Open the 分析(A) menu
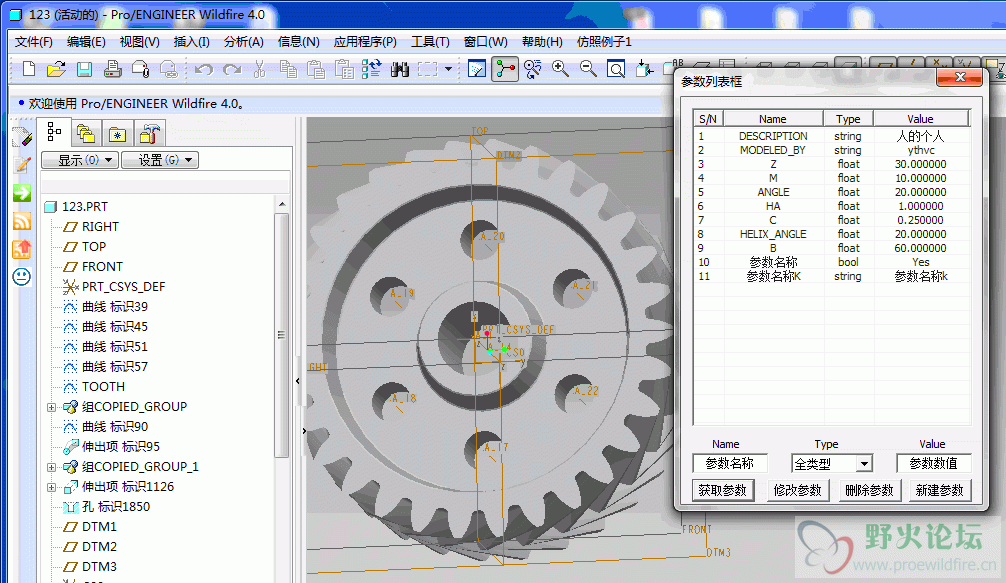This screenshot has width=1006, height=583. coord(244,42)
